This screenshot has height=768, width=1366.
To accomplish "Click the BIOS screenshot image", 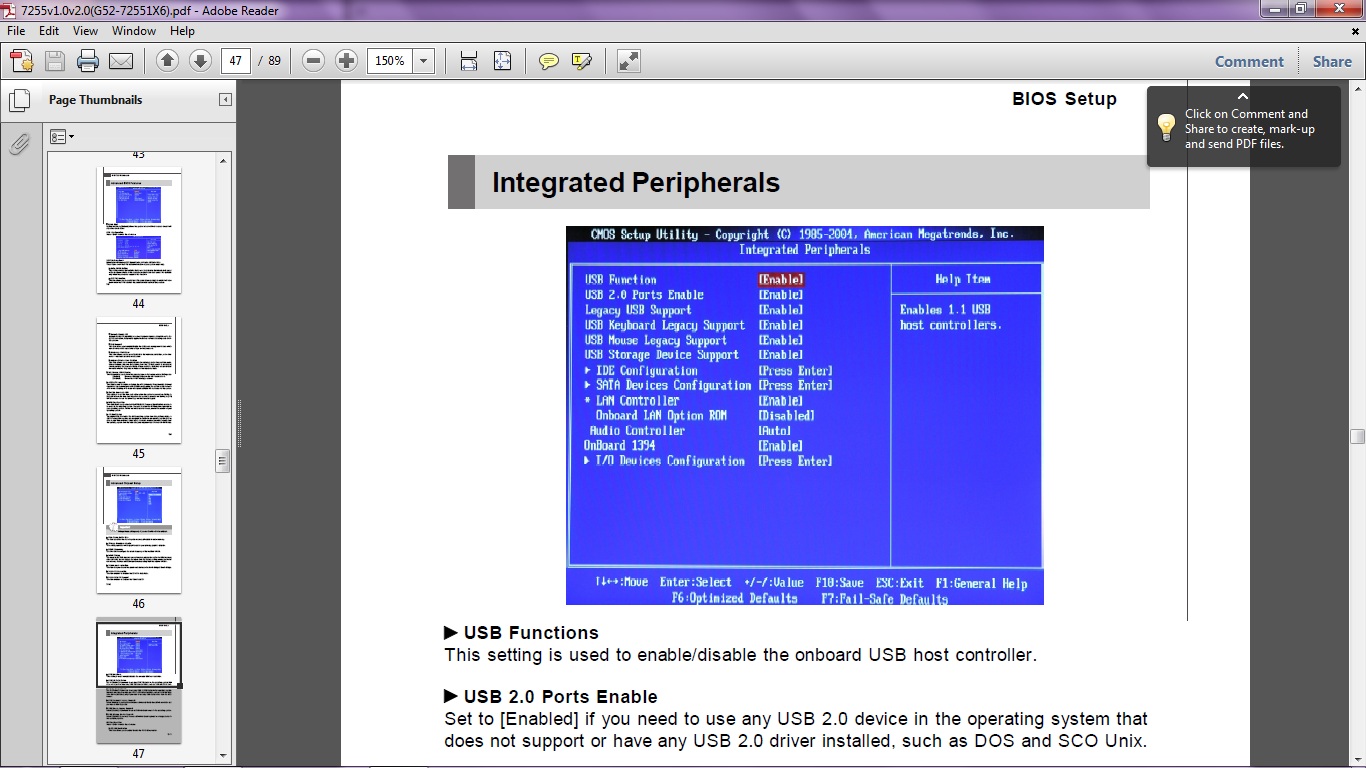I will [805, 415].
